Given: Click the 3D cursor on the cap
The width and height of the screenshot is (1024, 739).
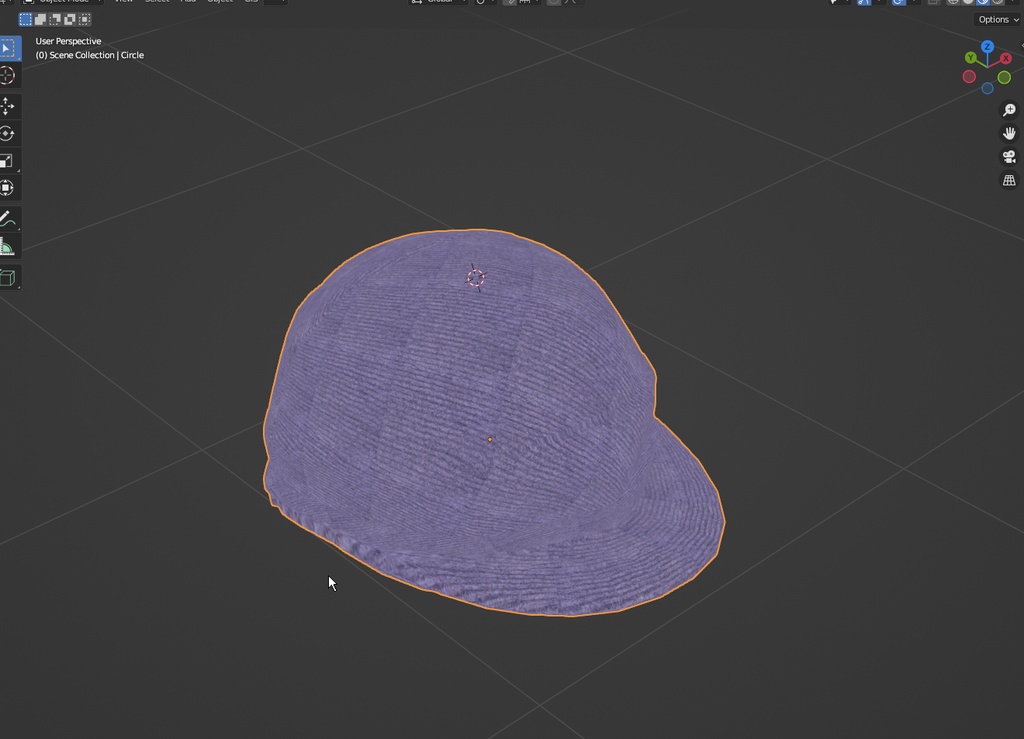Looking at the screenshot, I should (476, 278).
